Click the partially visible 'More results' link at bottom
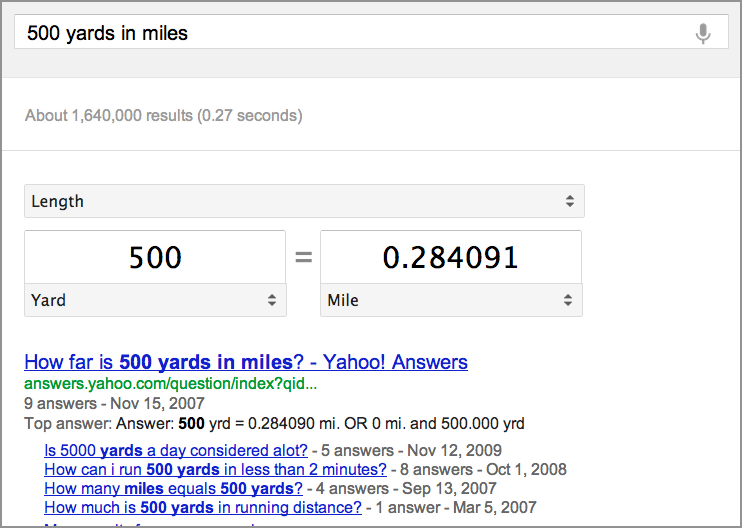 click(151, 525)
